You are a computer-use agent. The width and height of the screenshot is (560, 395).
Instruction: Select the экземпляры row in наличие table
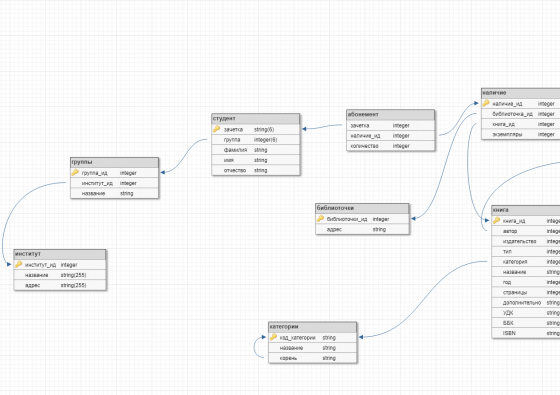point(521,135)
